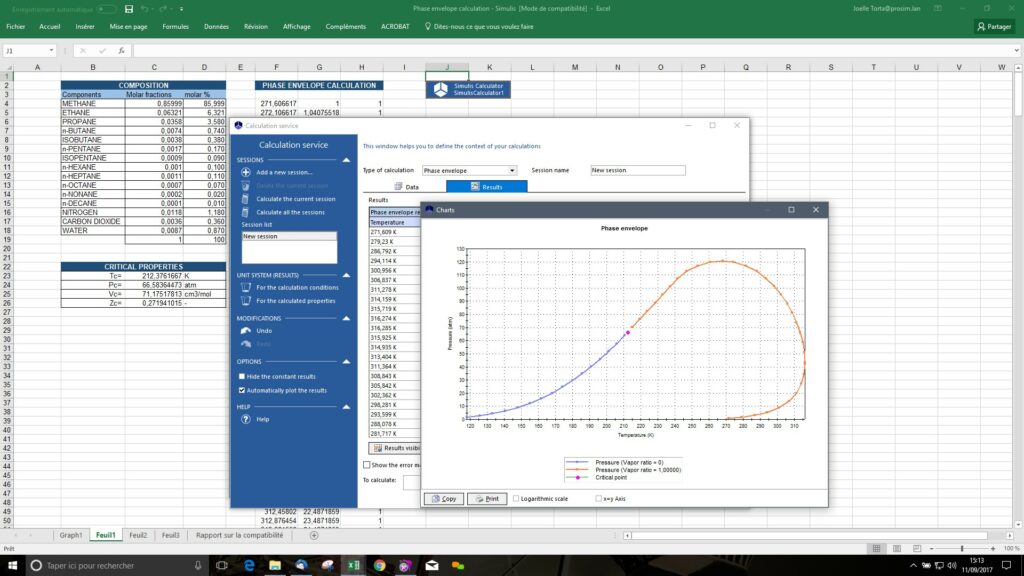Click the Undo arrow icon in Modifications

click(246, 330)
